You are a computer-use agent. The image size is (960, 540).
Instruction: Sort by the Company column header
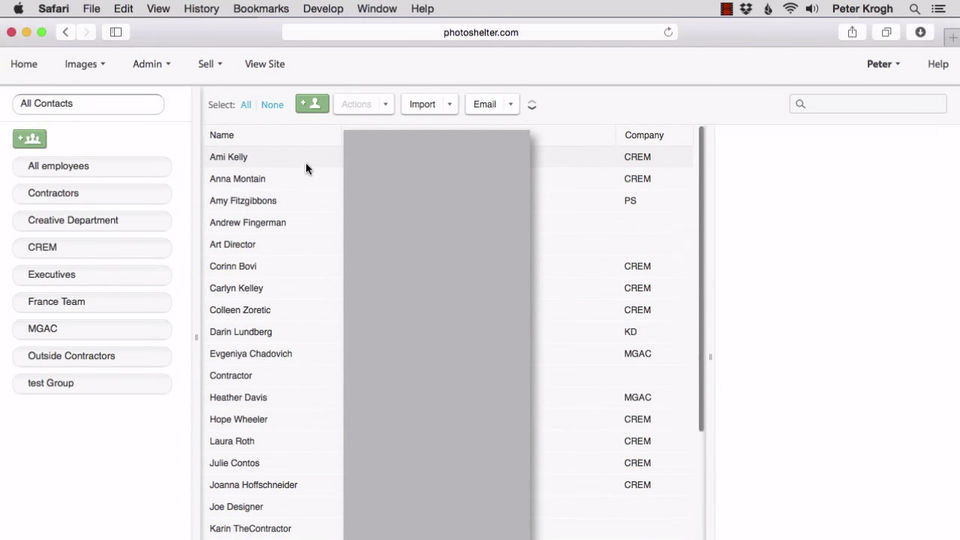point(644,135)
